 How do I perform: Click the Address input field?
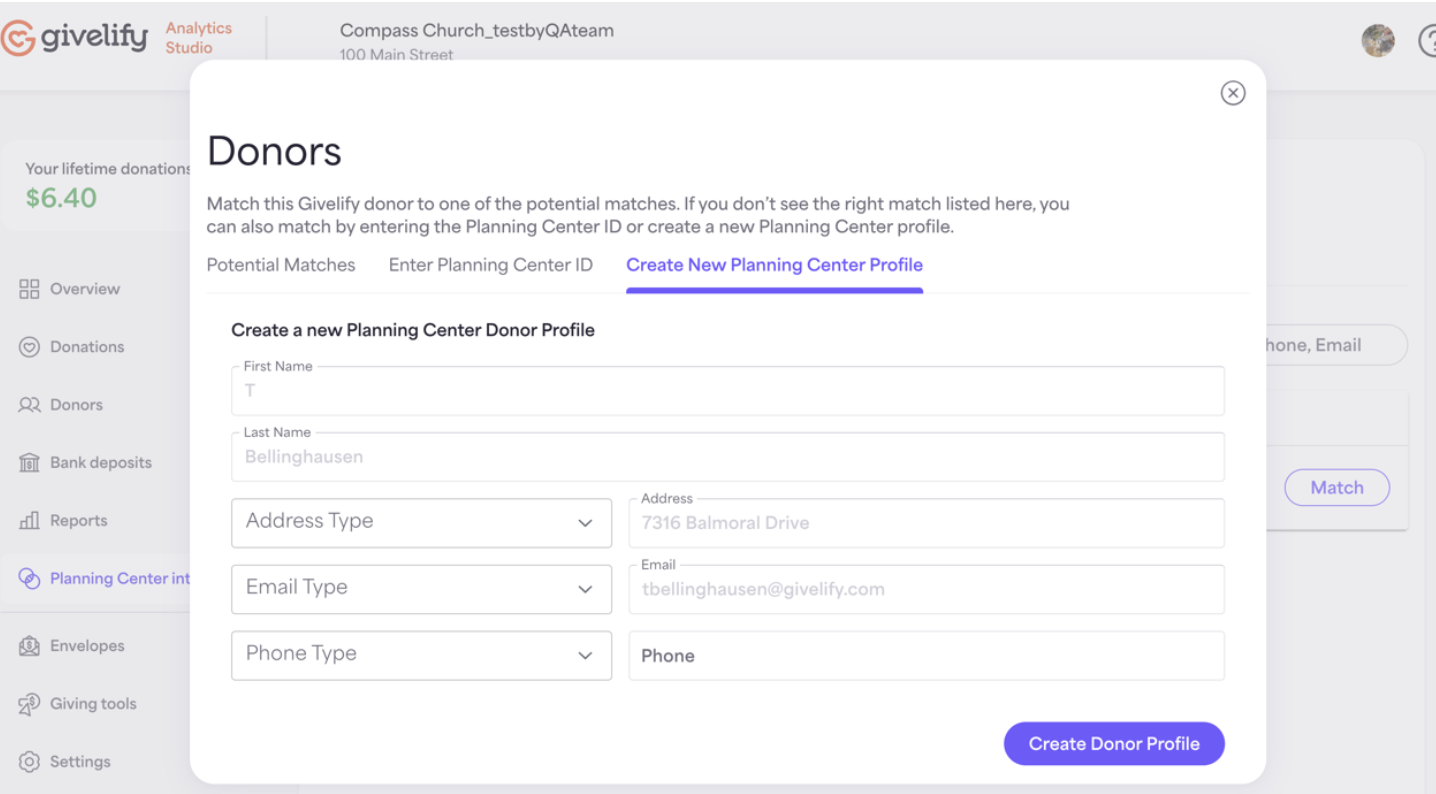click(x=927, y=523)
